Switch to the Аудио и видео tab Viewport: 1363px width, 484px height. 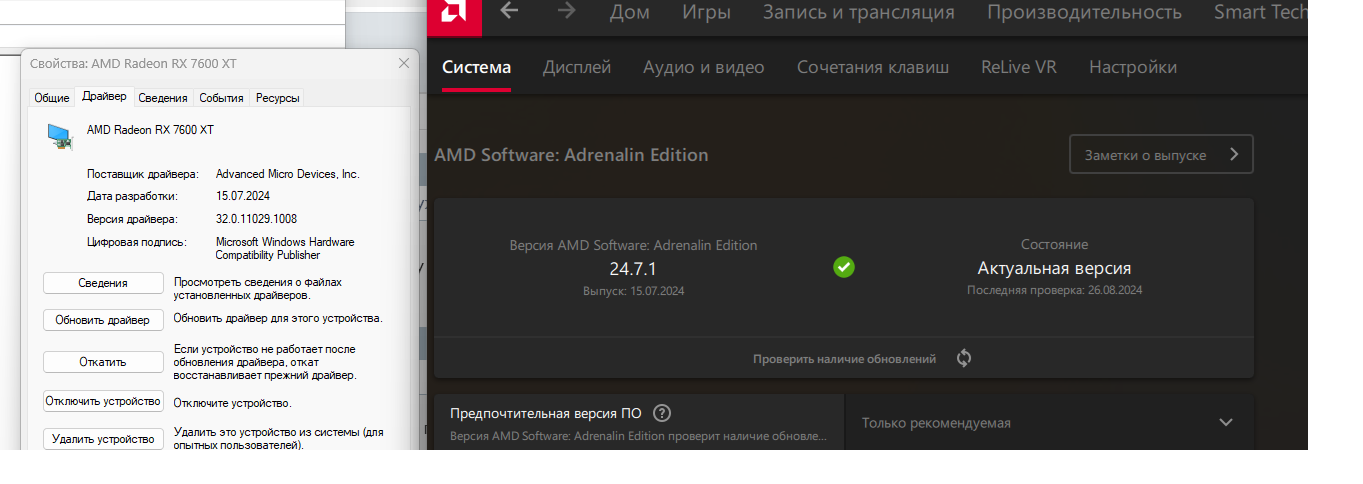pyautogui.click(x=704, y=67)
